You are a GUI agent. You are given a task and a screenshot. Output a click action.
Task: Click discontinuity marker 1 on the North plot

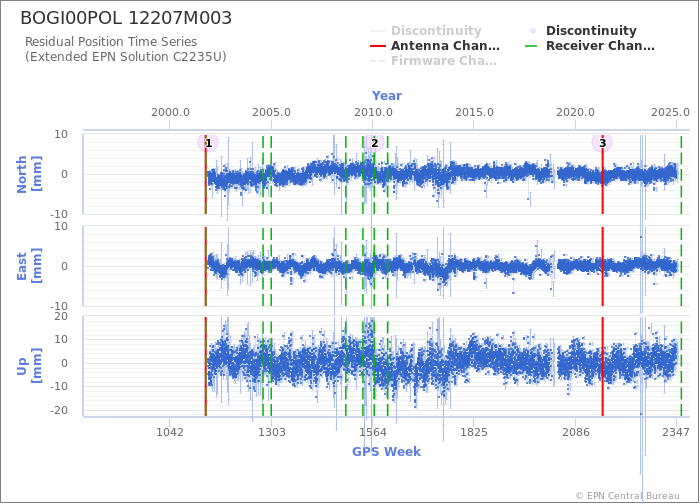pos(208,143)
